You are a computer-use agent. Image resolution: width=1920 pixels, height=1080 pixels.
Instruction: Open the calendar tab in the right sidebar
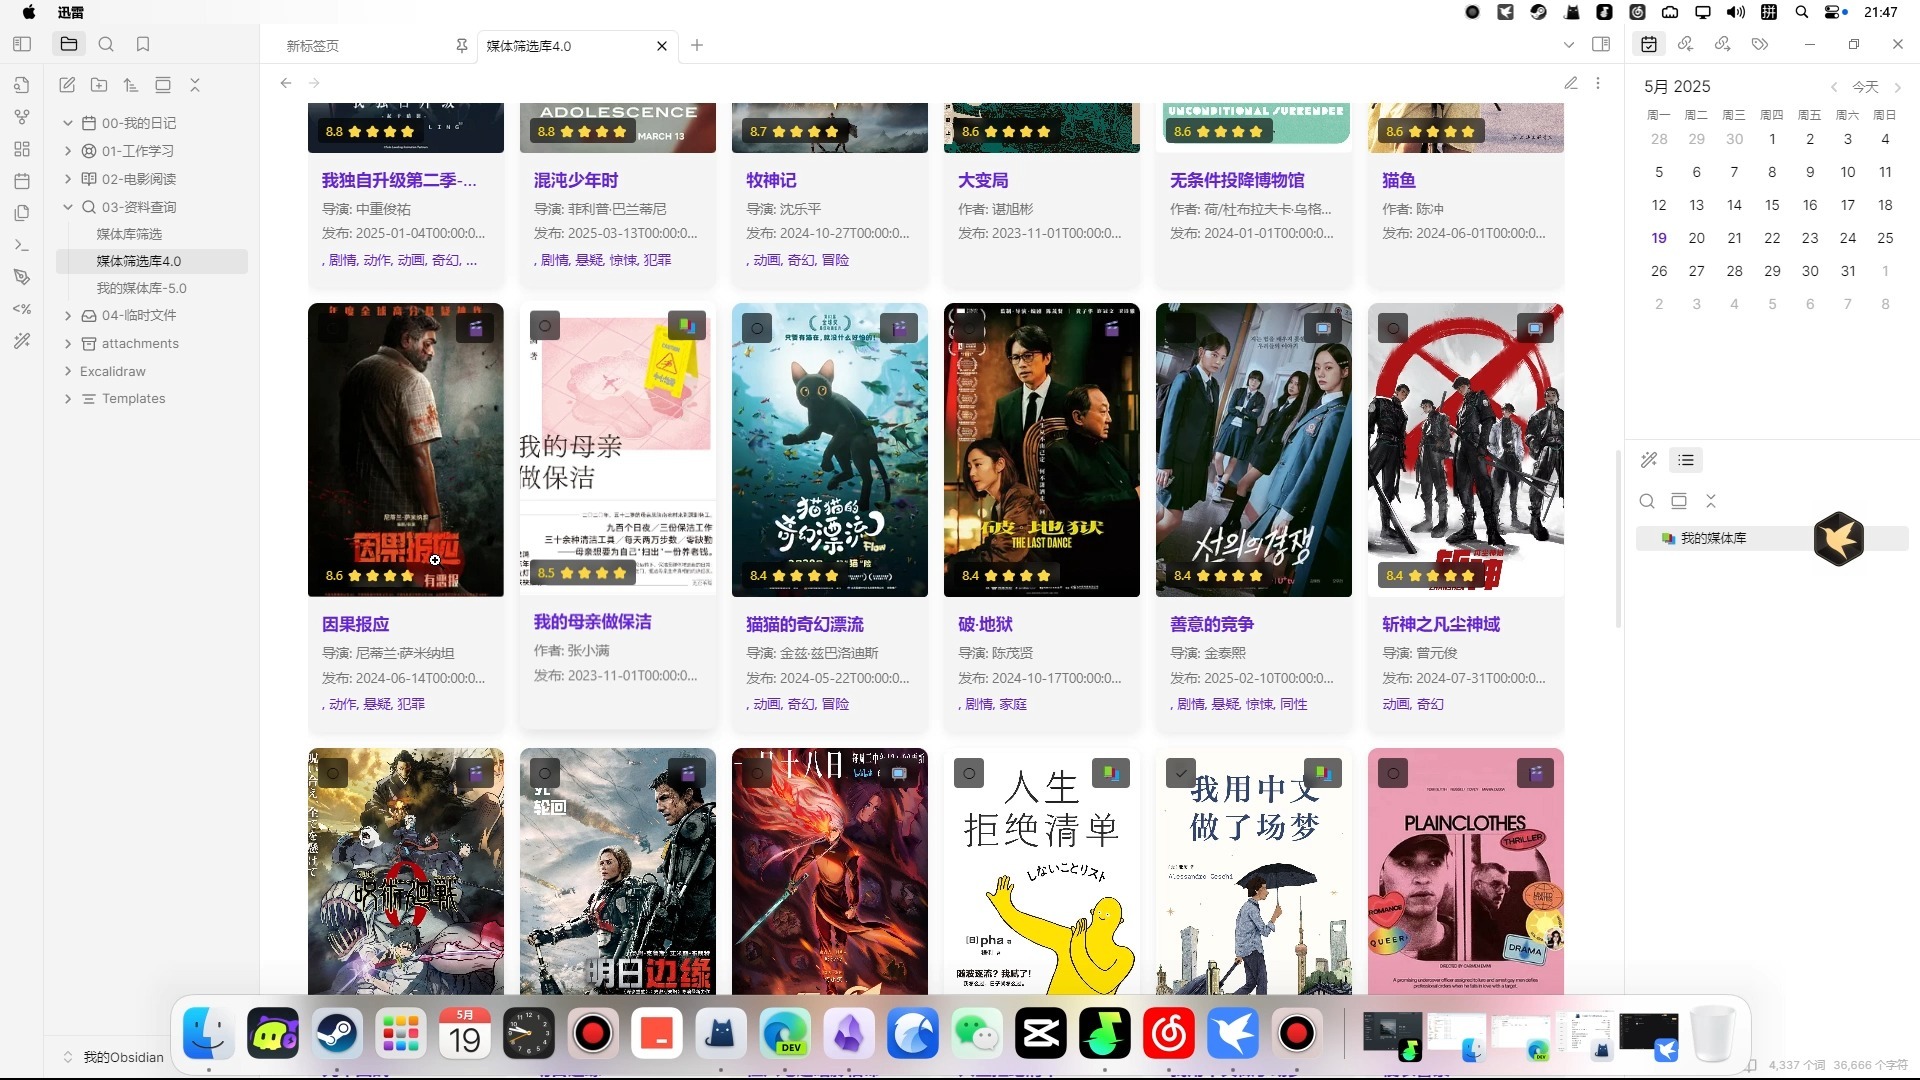pos(1649,44)
